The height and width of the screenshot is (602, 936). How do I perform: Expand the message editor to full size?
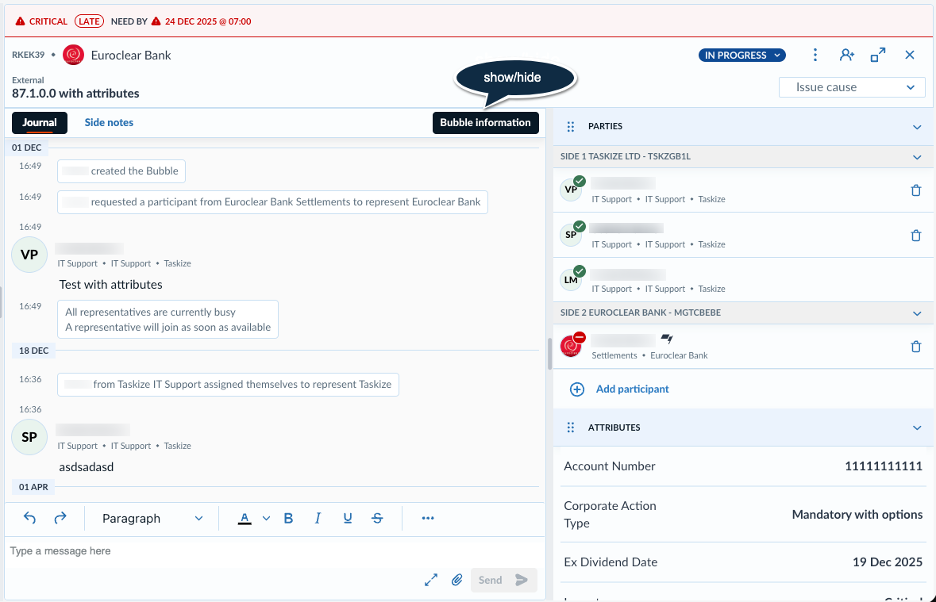(x=431, y=579)
